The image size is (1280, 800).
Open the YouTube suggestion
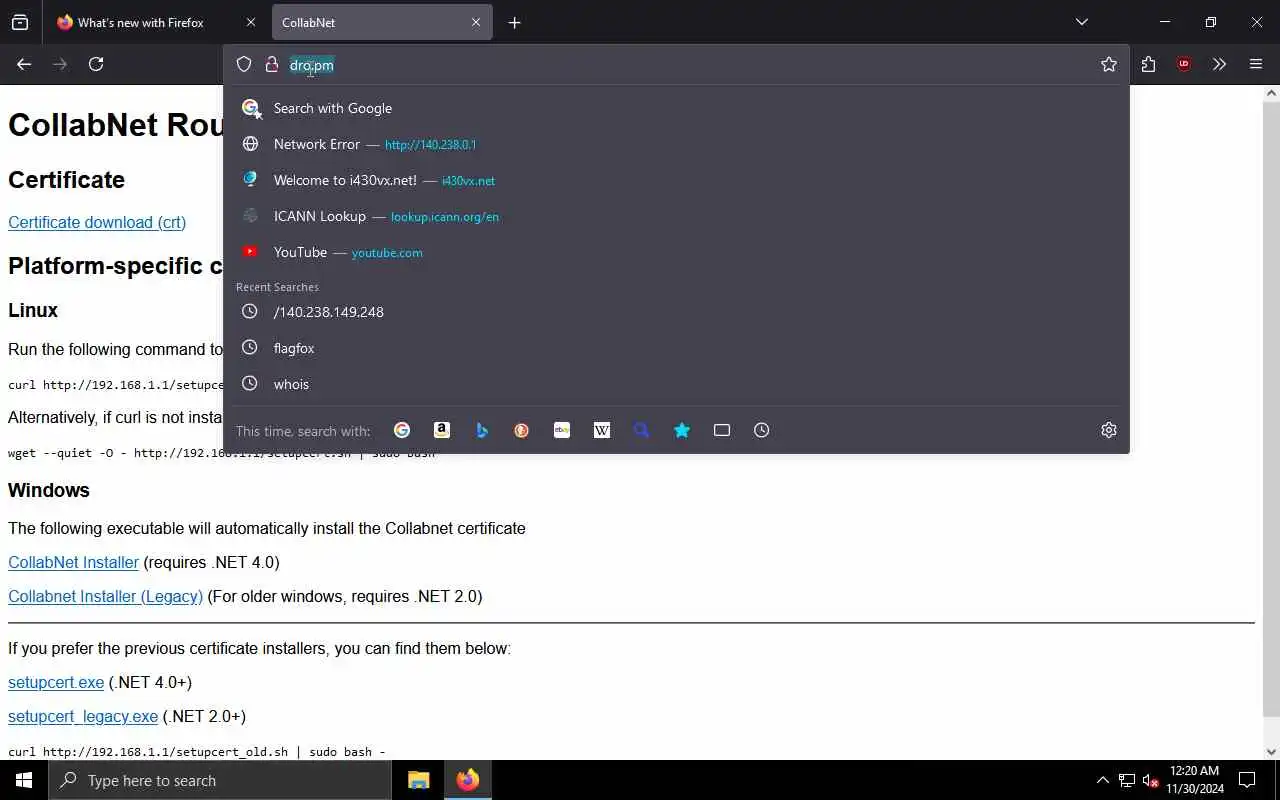pos(676,252)
